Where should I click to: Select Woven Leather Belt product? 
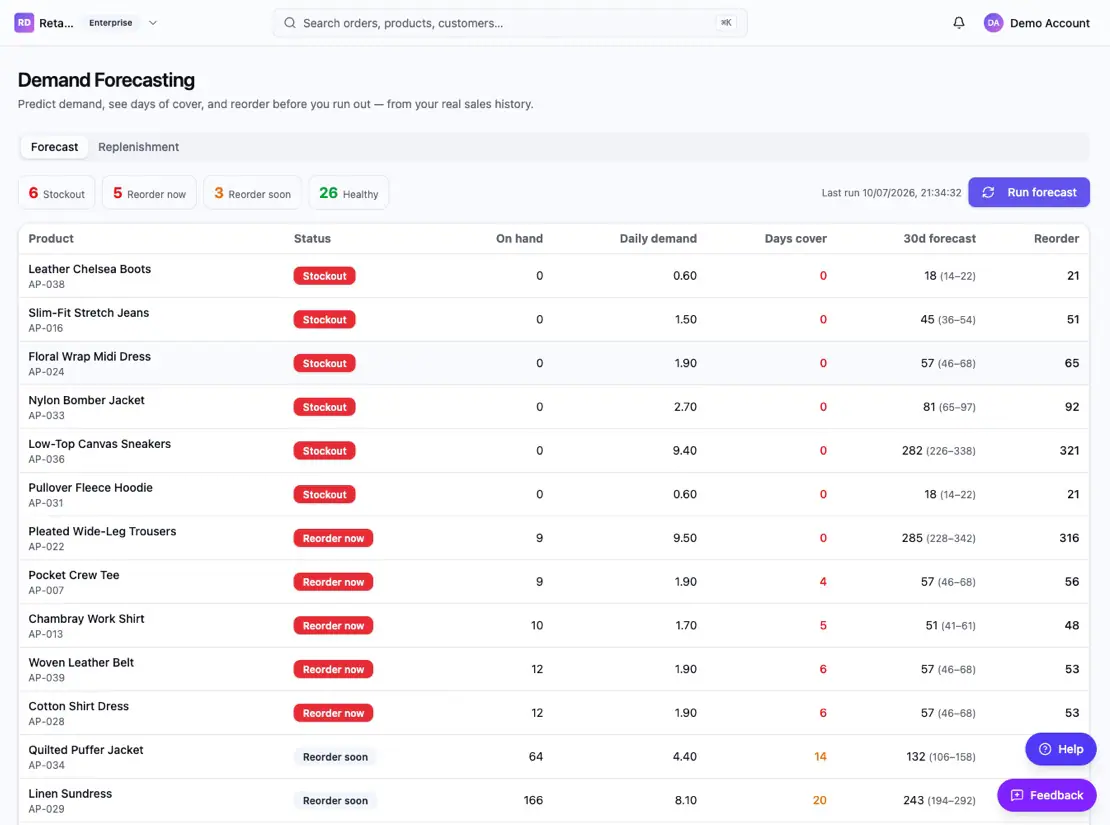click(x=81, y=663)
